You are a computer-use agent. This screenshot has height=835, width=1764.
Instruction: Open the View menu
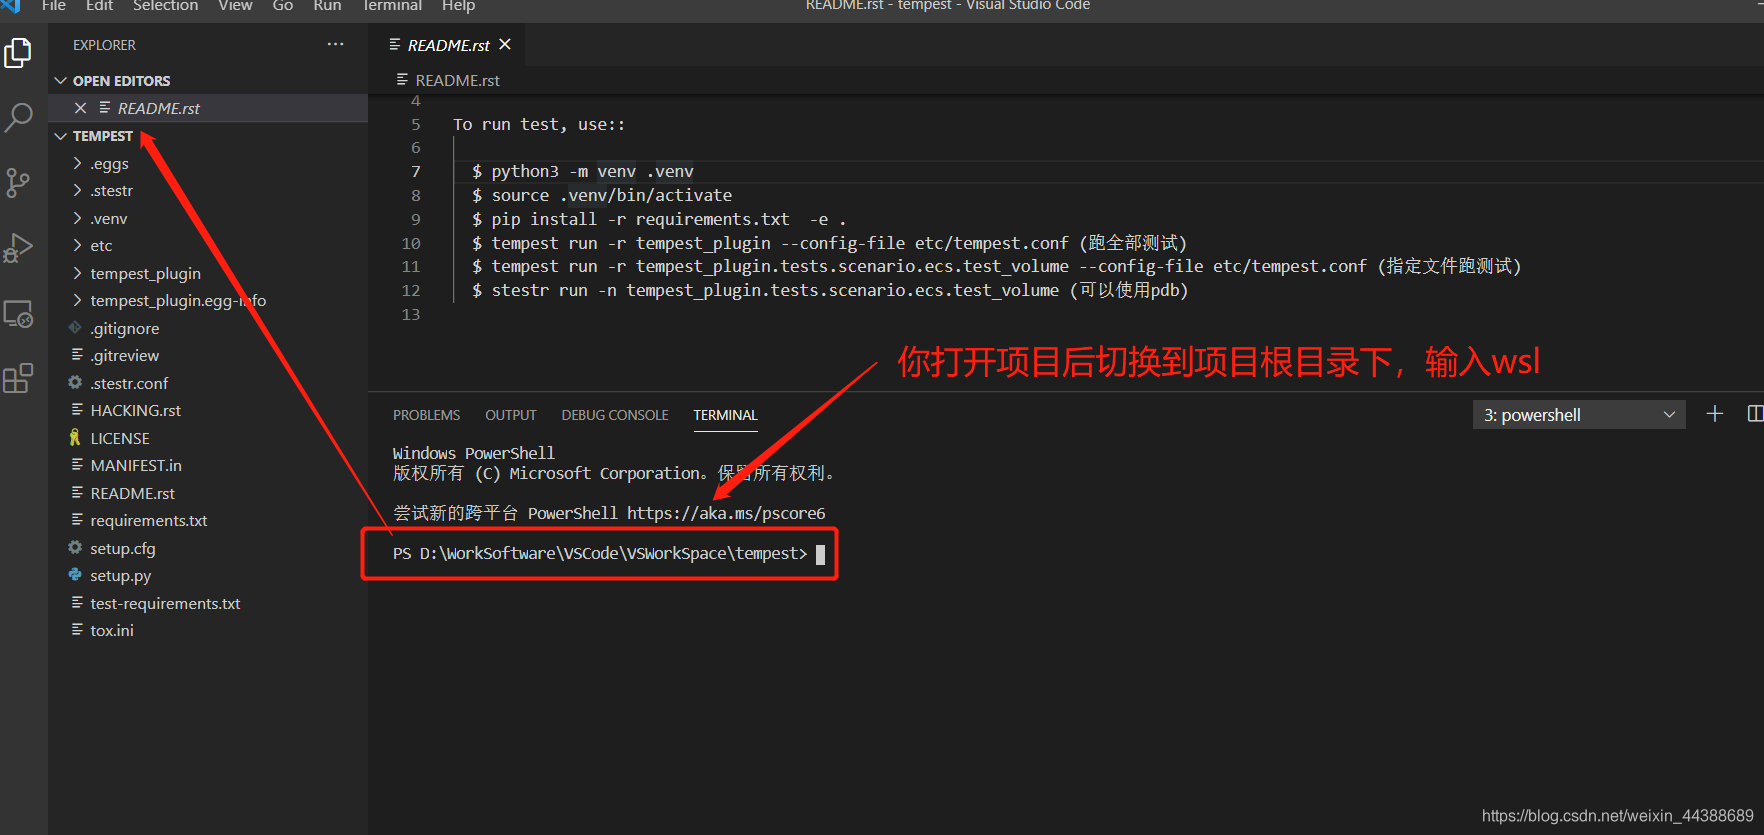tap(235, 6)
